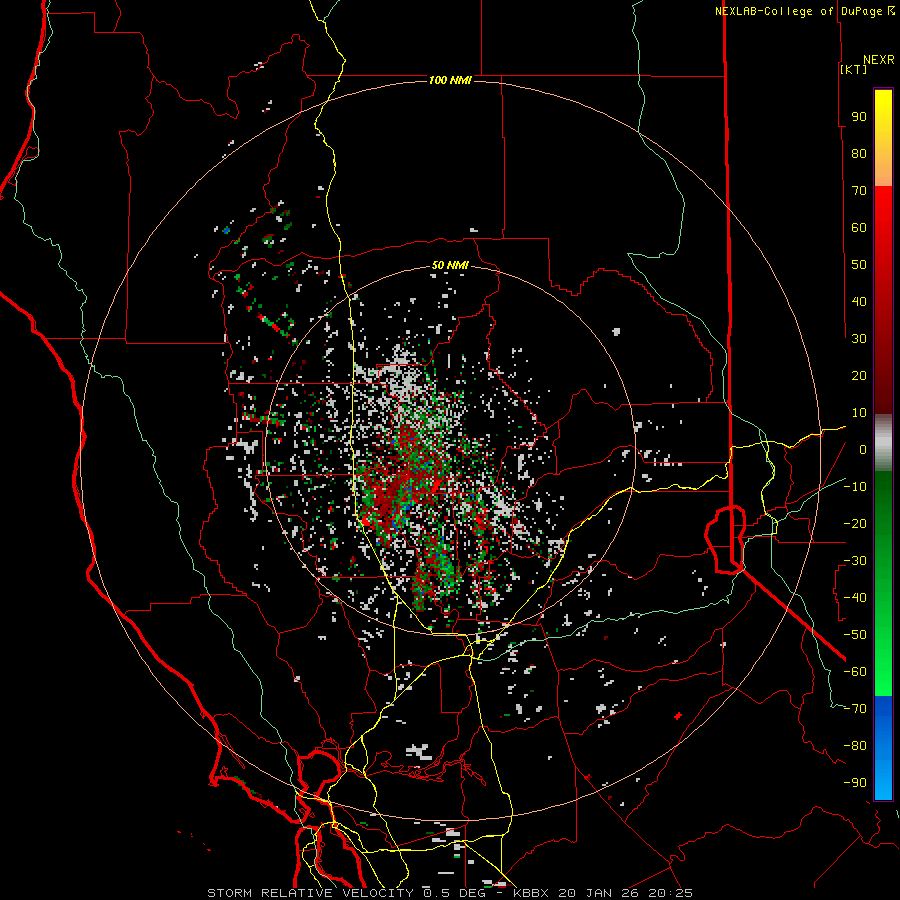The height and width of the screenshot is (900, 900).
Task: Pick the gray near-zero segment of color bar
Action: (883, 443)
